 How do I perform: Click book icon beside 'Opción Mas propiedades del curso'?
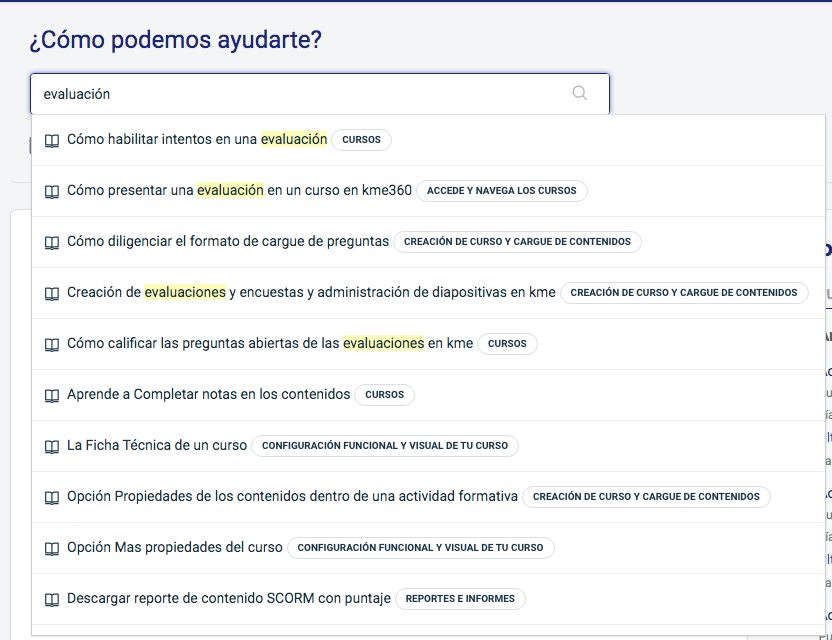51,548
